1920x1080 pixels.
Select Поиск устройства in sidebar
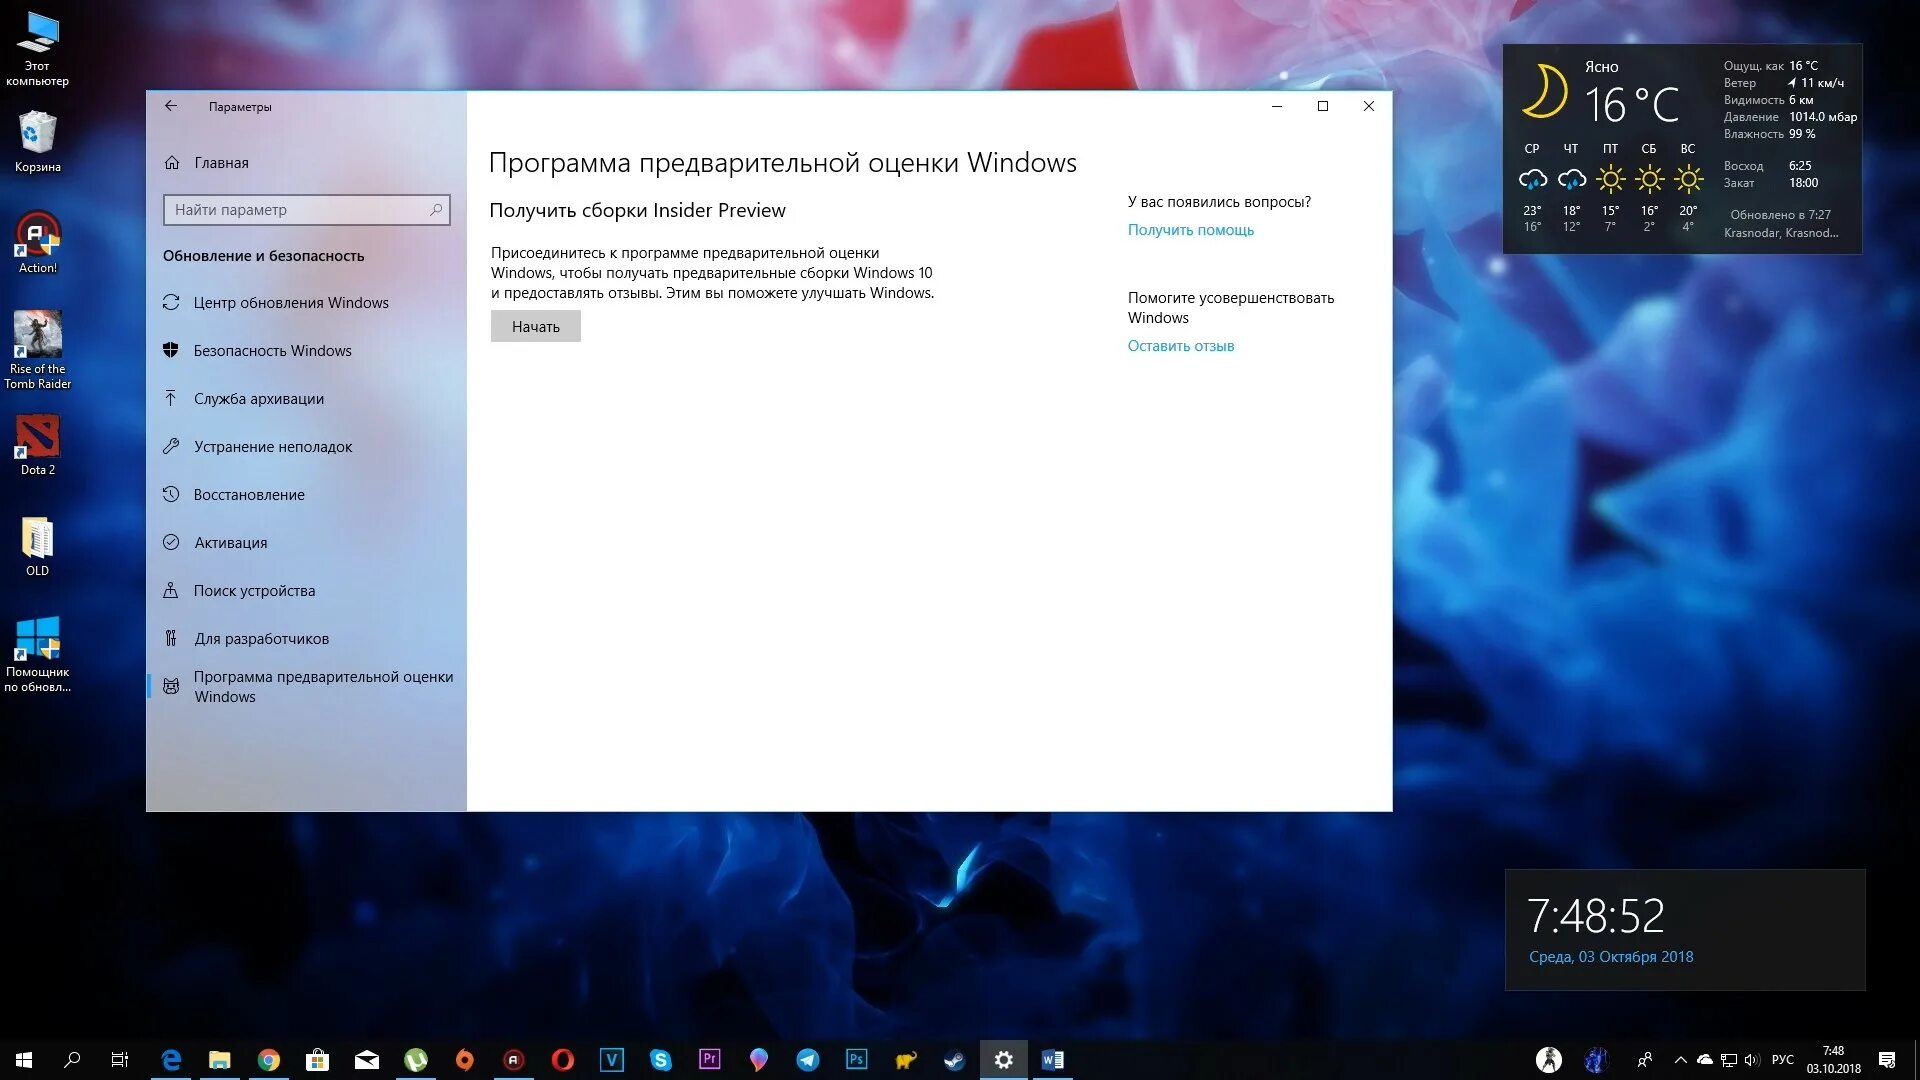(x=254, y=591)
